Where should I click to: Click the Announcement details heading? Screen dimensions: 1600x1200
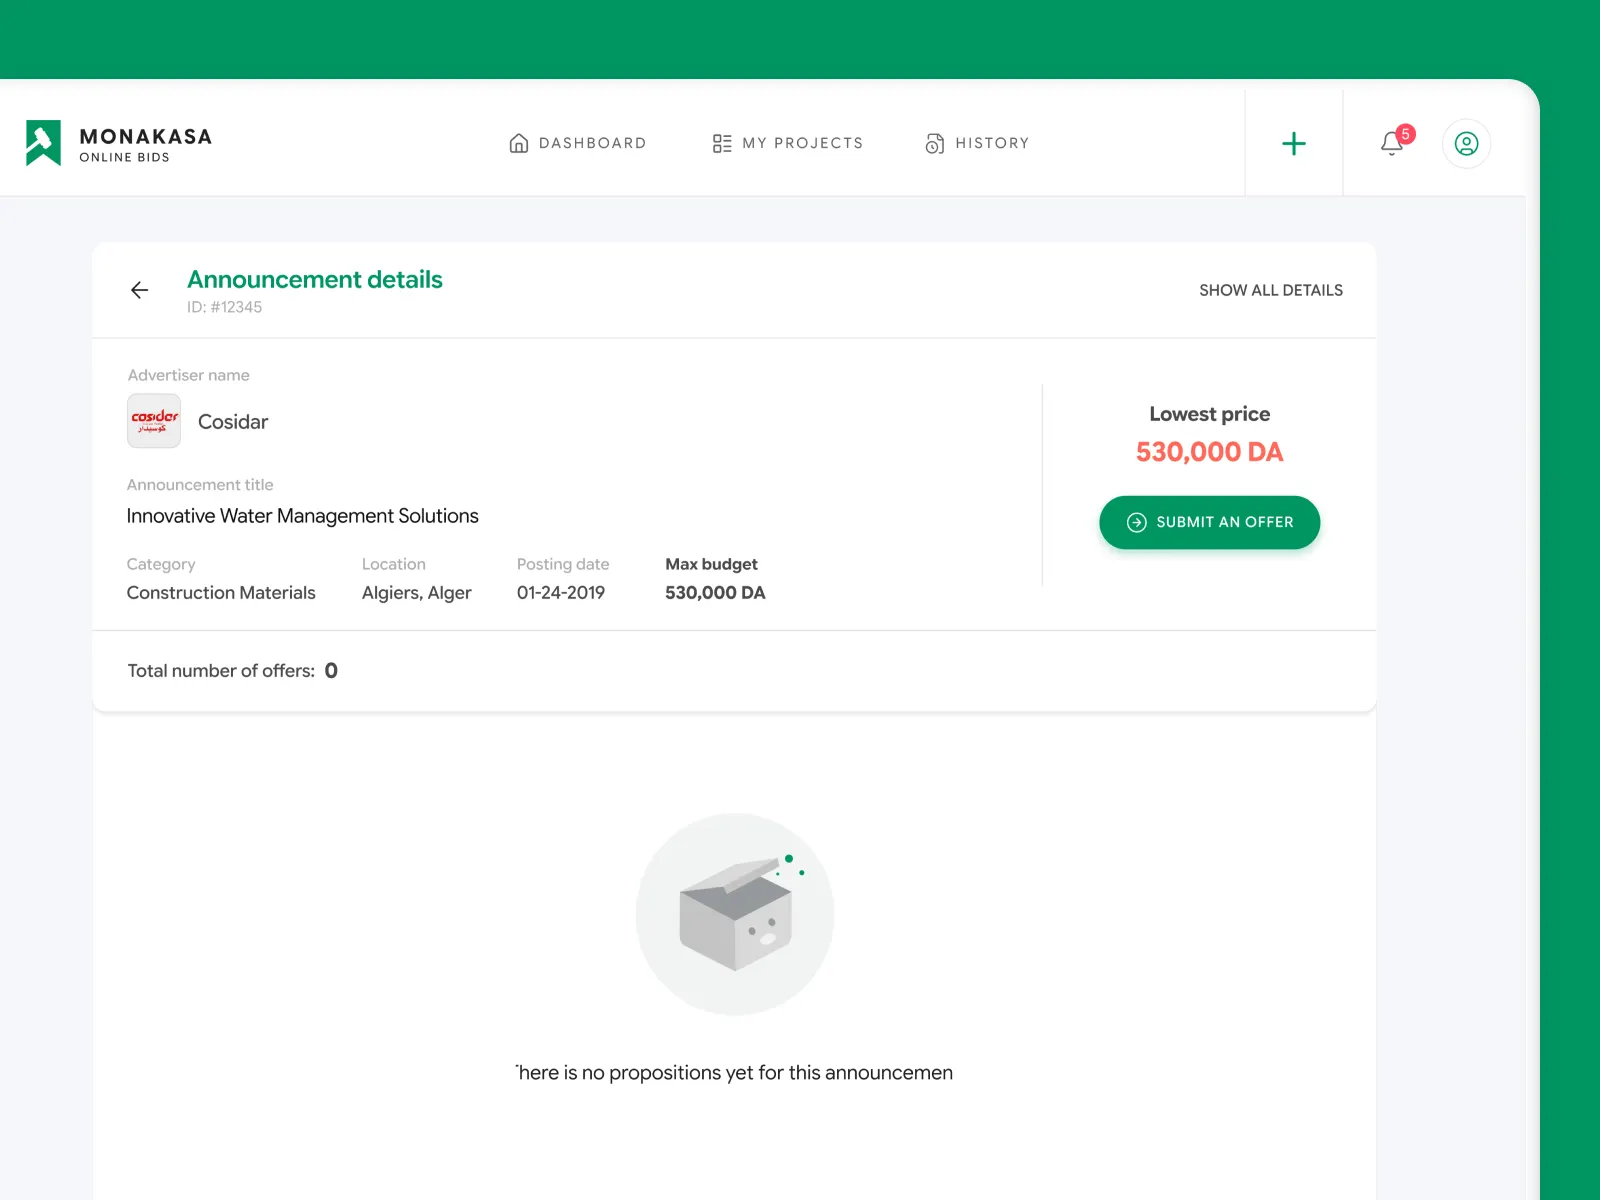[314, 280]
